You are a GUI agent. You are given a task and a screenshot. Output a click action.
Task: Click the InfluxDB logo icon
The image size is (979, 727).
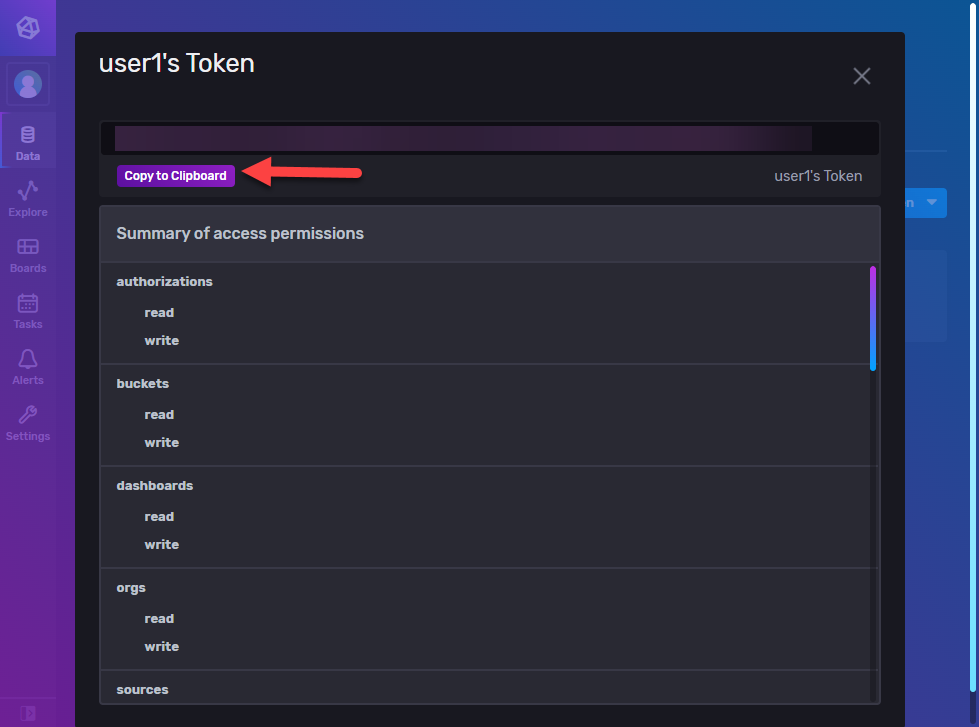click(x=27, y=27)
